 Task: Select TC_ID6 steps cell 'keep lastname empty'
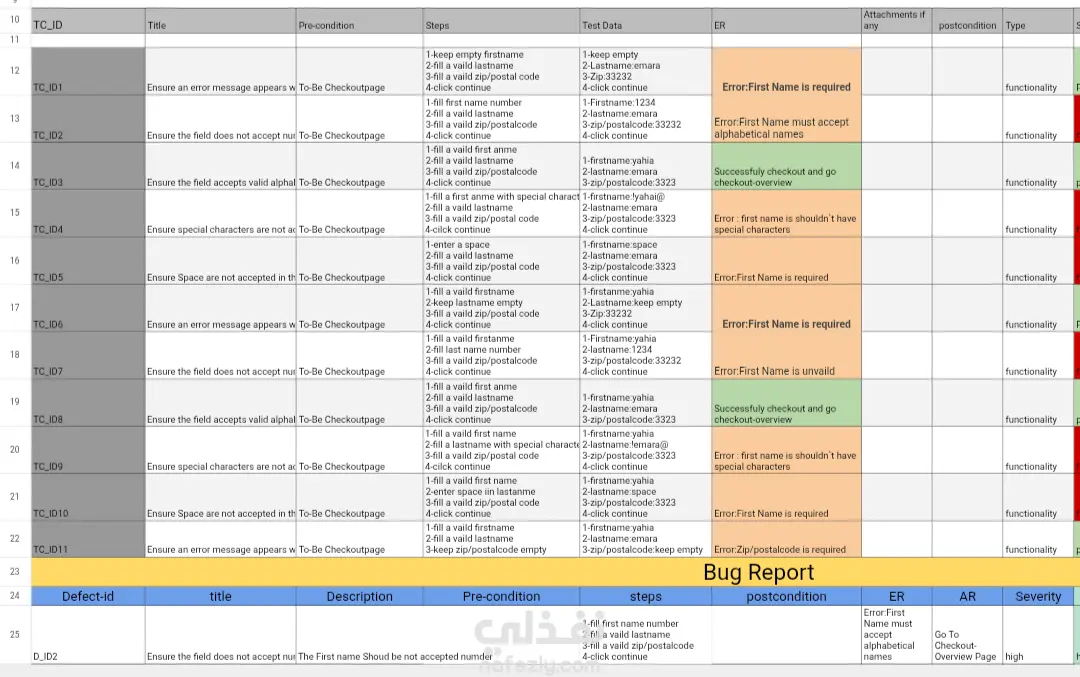(501, 308)
